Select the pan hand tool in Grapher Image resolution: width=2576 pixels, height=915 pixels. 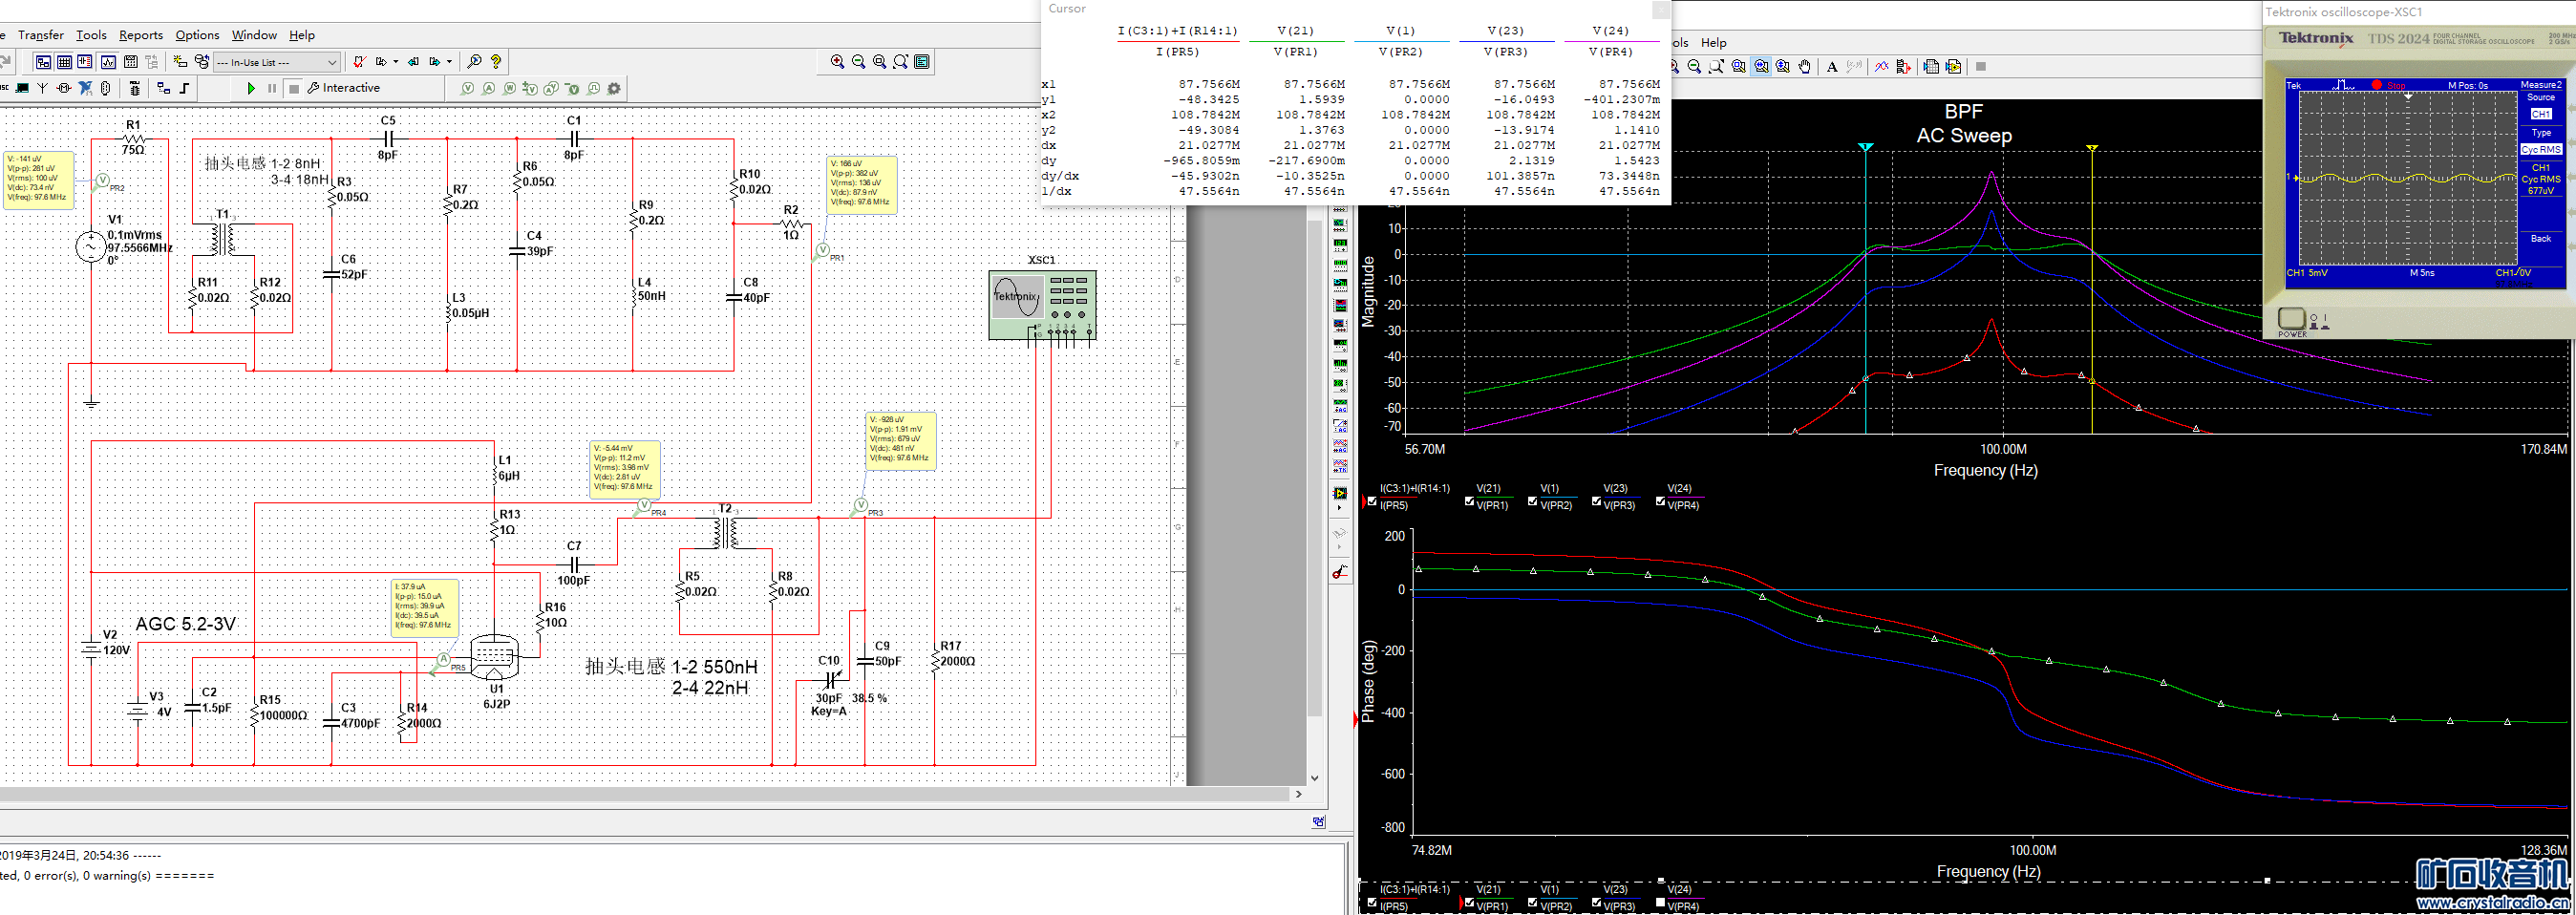1804,67
